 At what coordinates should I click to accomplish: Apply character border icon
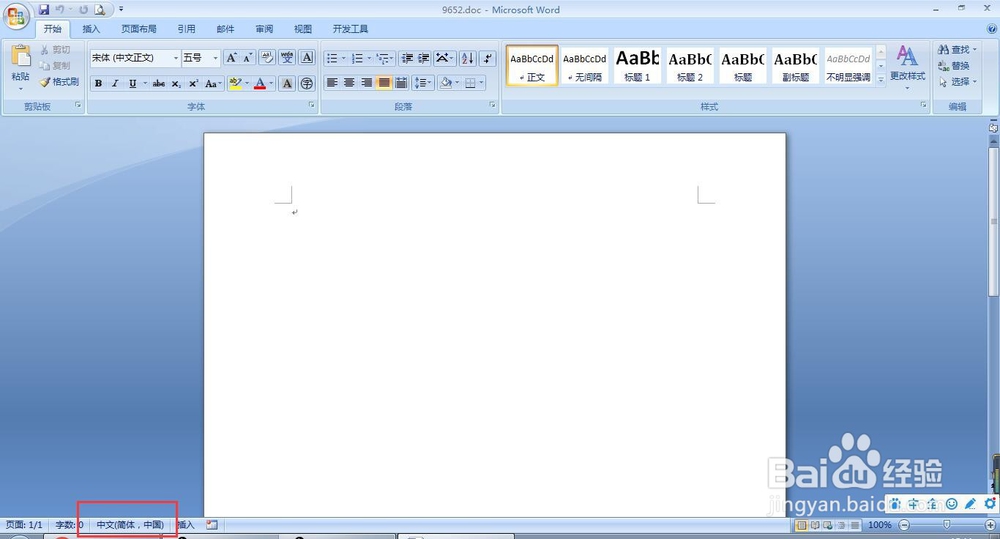307,58
